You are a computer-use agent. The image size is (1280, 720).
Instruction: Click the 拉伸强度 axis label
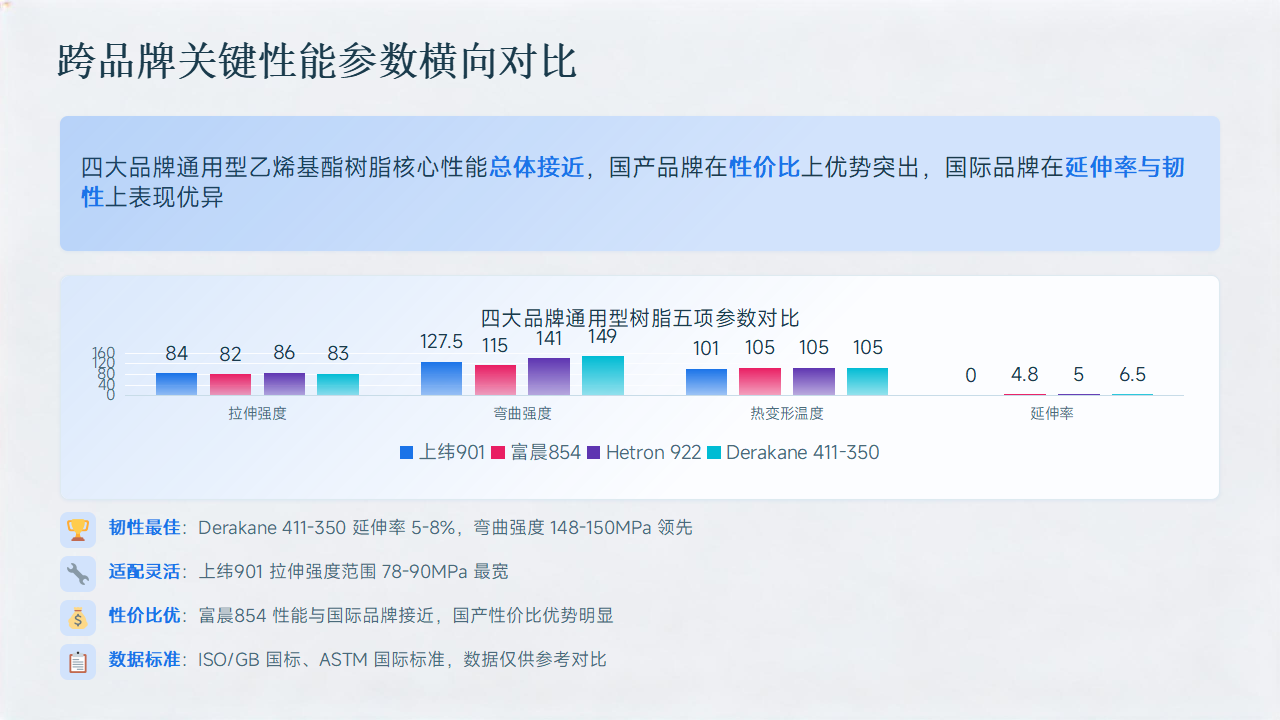[x=257, y=413]
